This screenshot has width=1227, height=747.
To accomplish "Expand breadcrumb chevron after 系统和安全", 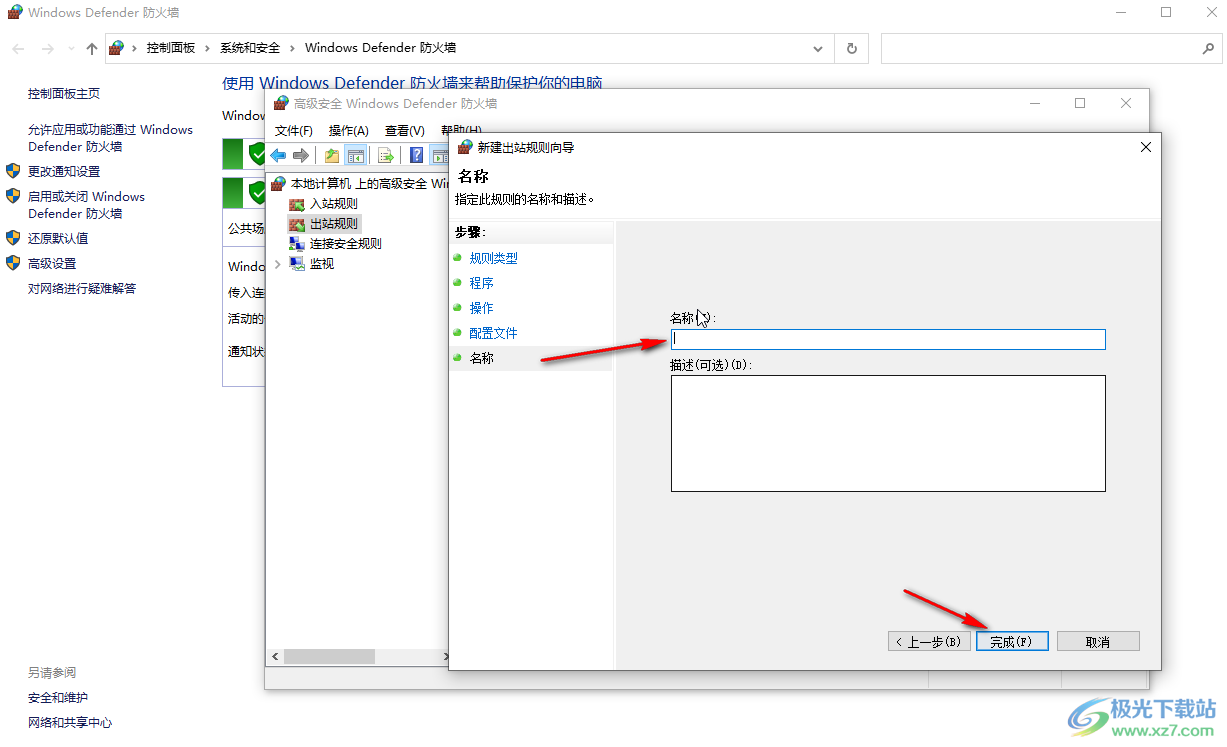I will coord(292,48).
